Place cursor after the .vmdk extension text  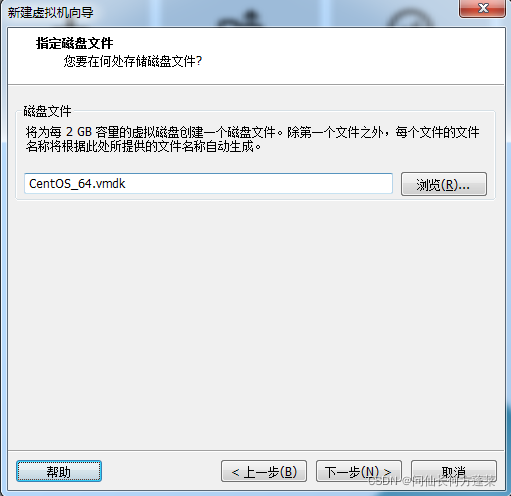click(126, 184)
